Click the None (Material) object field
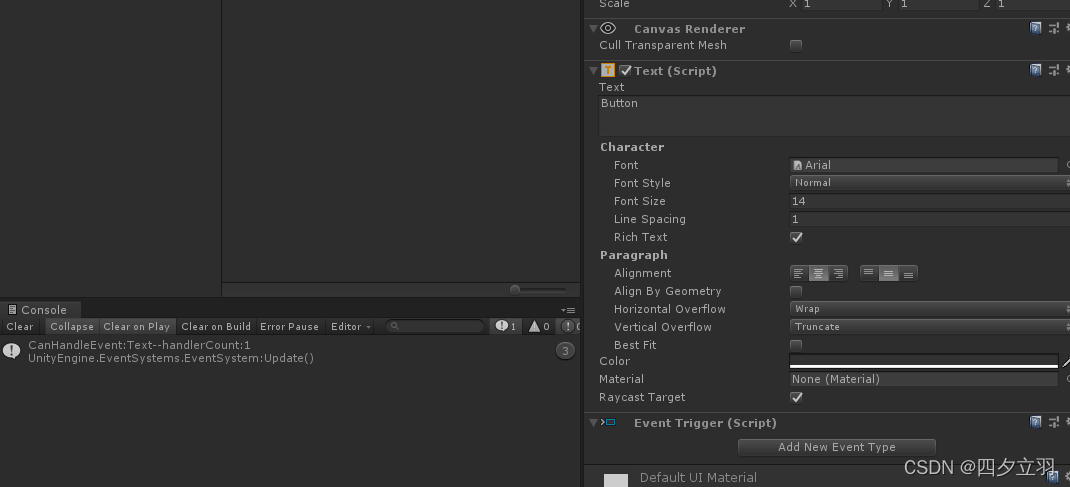Image resolution: width=1070 pixels, height=487 pixels. click(924, 379)
